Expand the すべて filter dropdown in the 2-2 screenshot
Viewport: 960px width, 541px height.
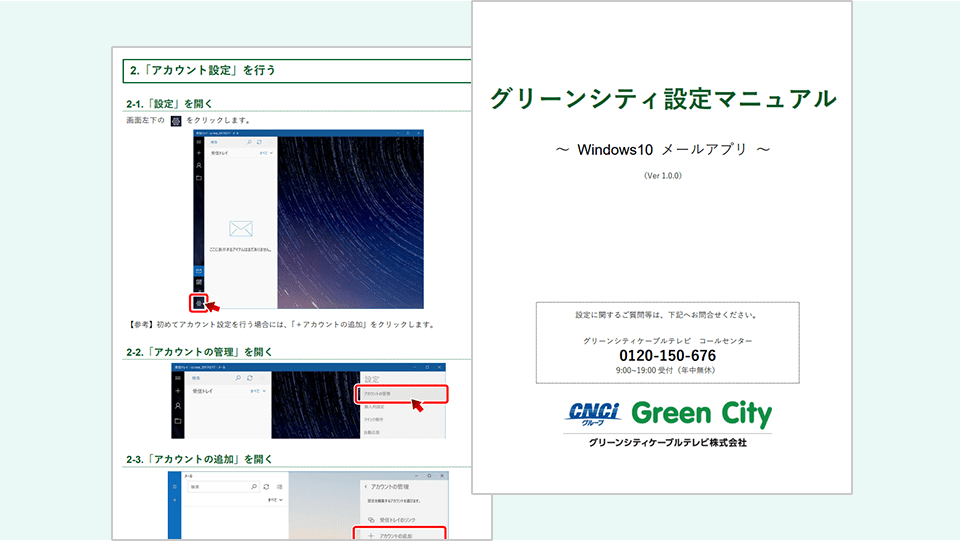tap(258, 391)
